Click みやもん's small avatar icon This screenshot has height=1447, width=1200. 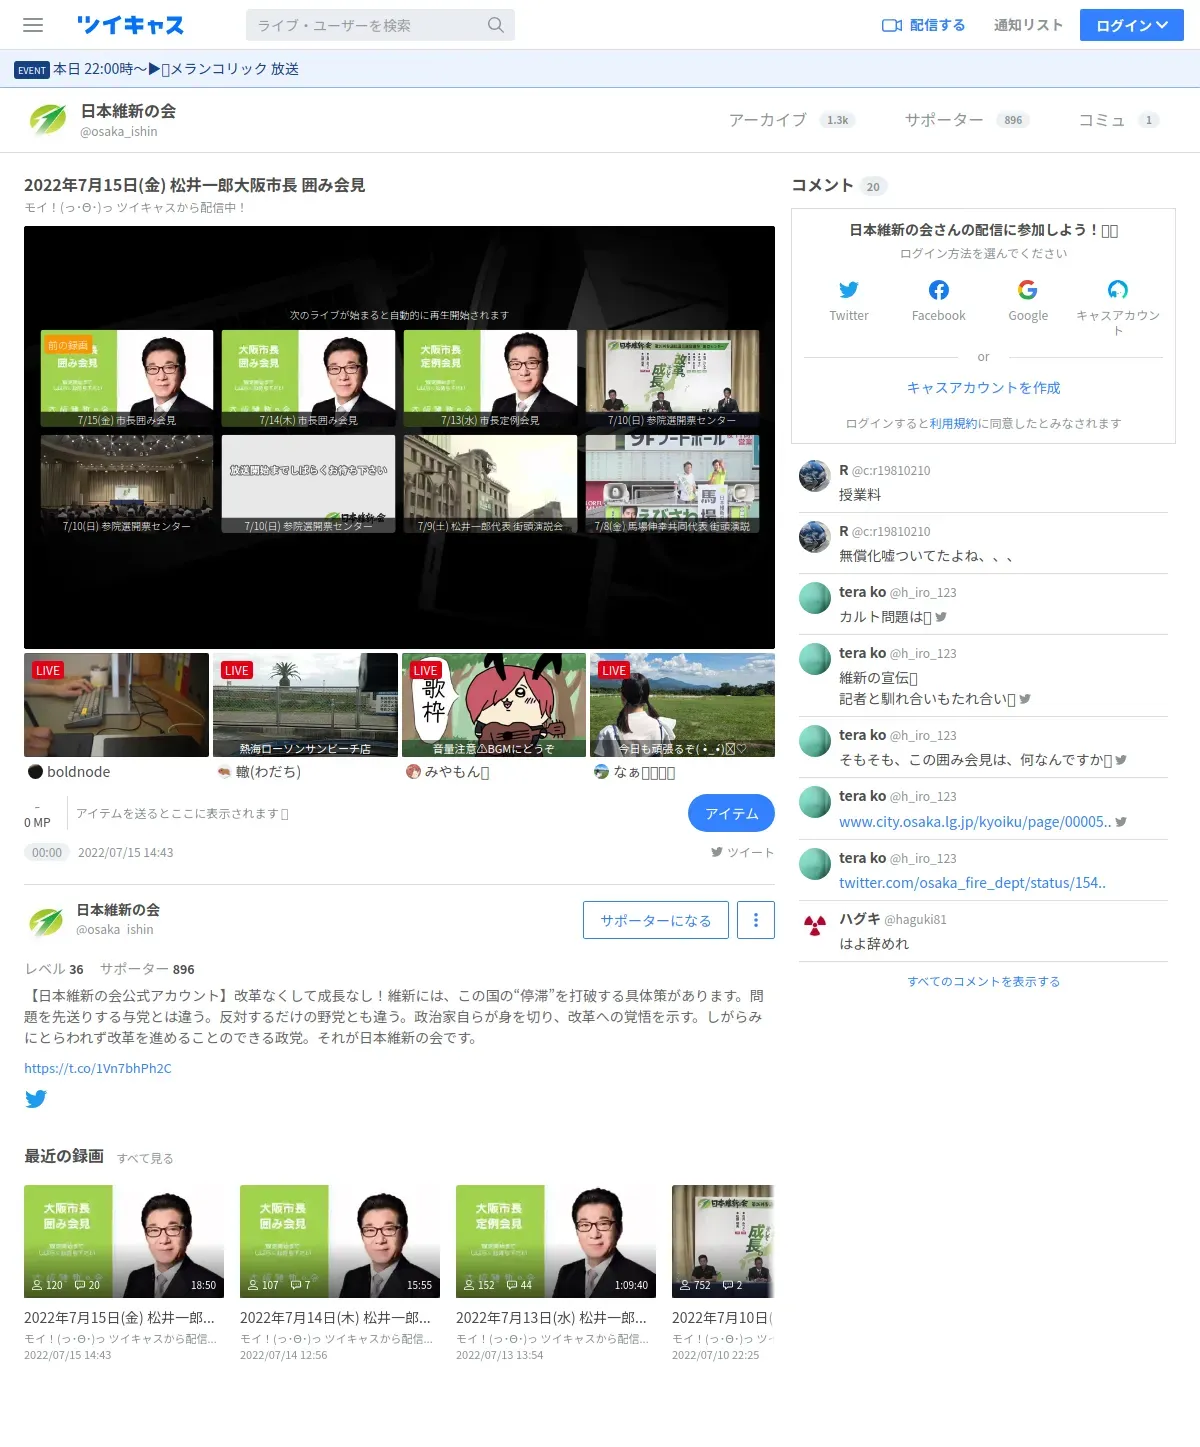(413, 771)
